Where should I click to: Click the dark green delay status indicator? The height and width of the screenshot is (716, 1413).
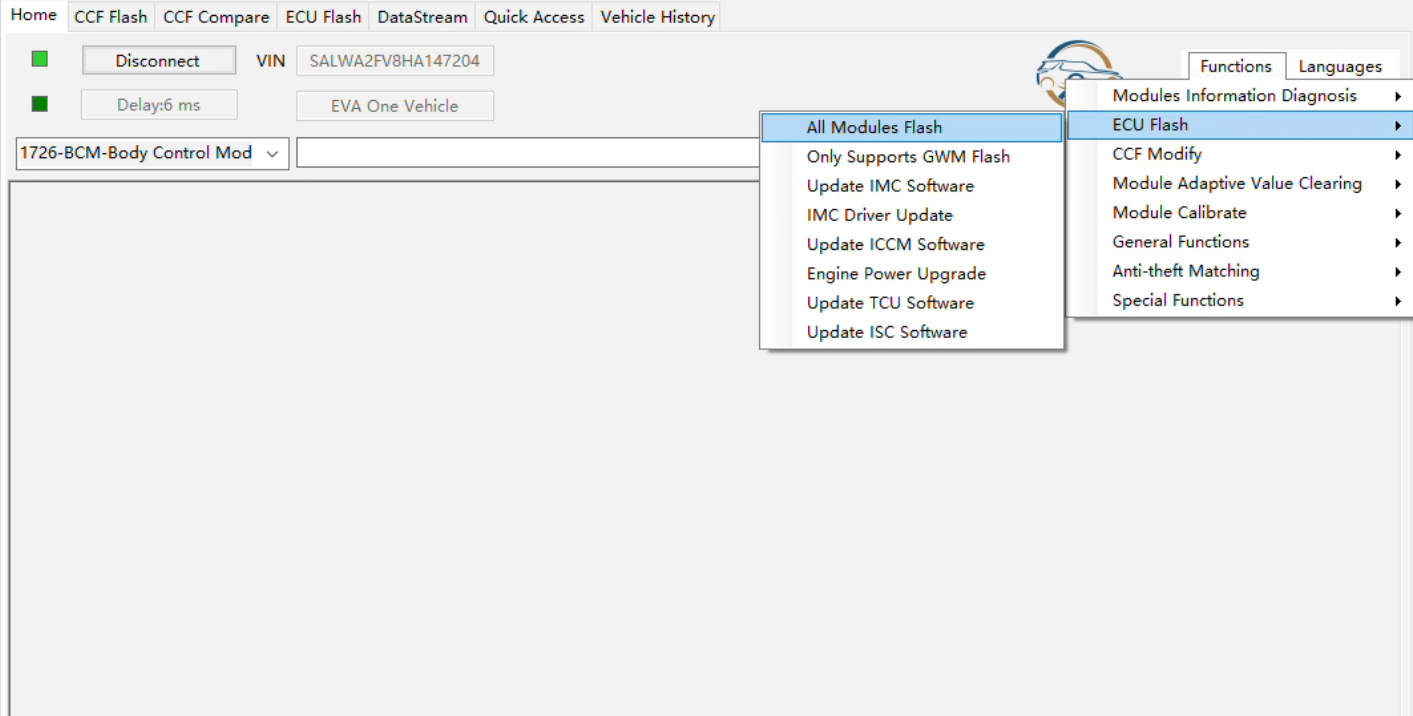pyautogui.click(x=40, y=104)
